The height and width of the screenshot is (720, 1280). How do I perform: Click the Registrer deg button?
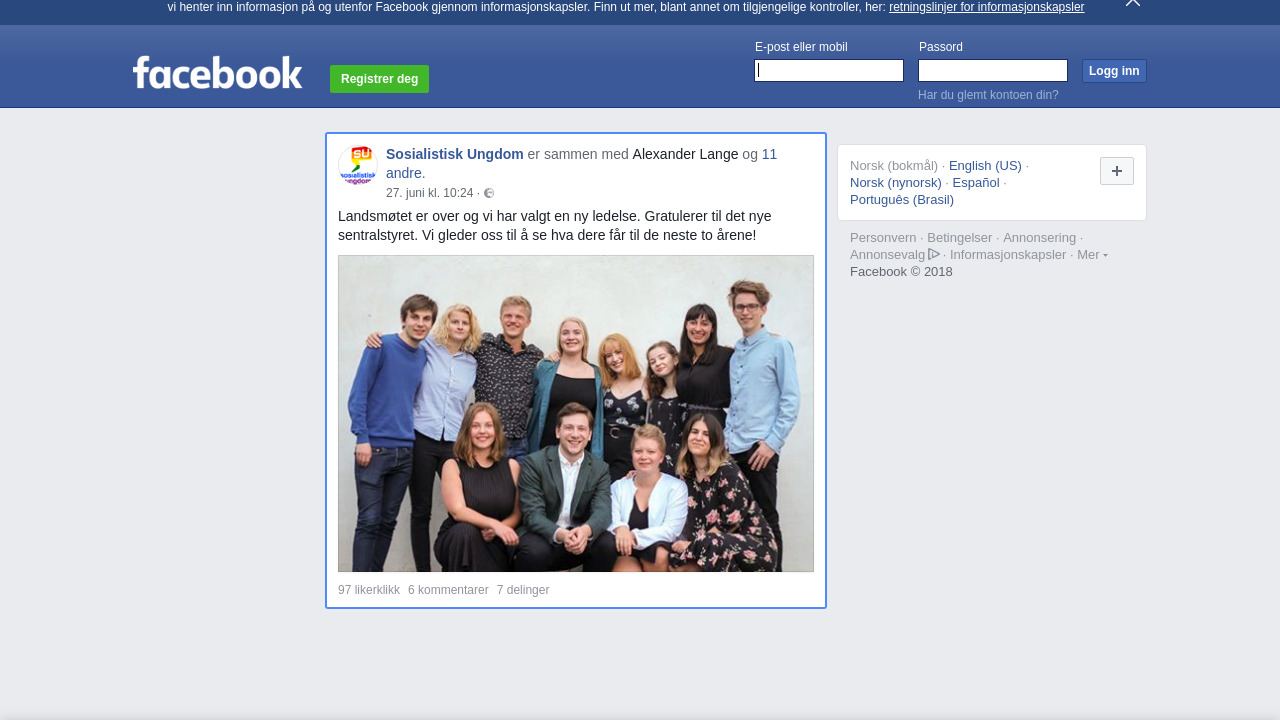pos(379,79)
